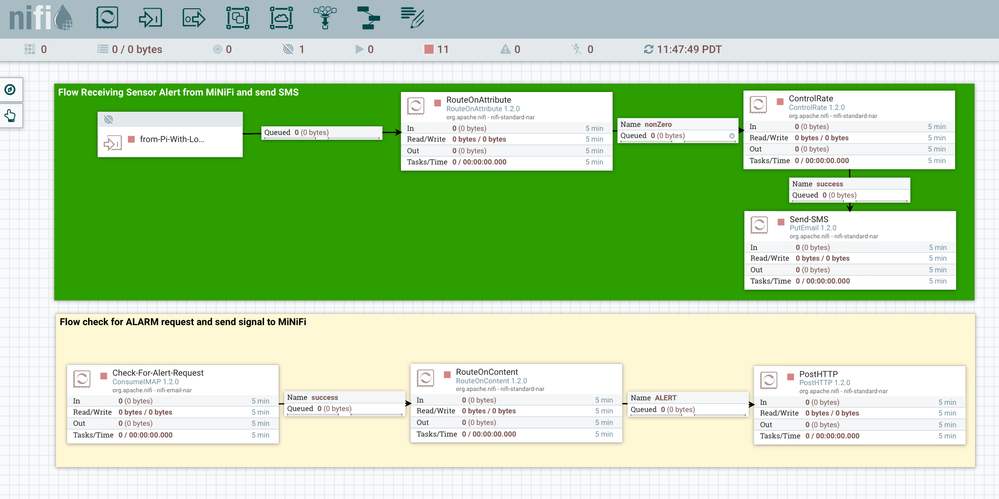Click the ControlRate processor icon

[758, 105]
